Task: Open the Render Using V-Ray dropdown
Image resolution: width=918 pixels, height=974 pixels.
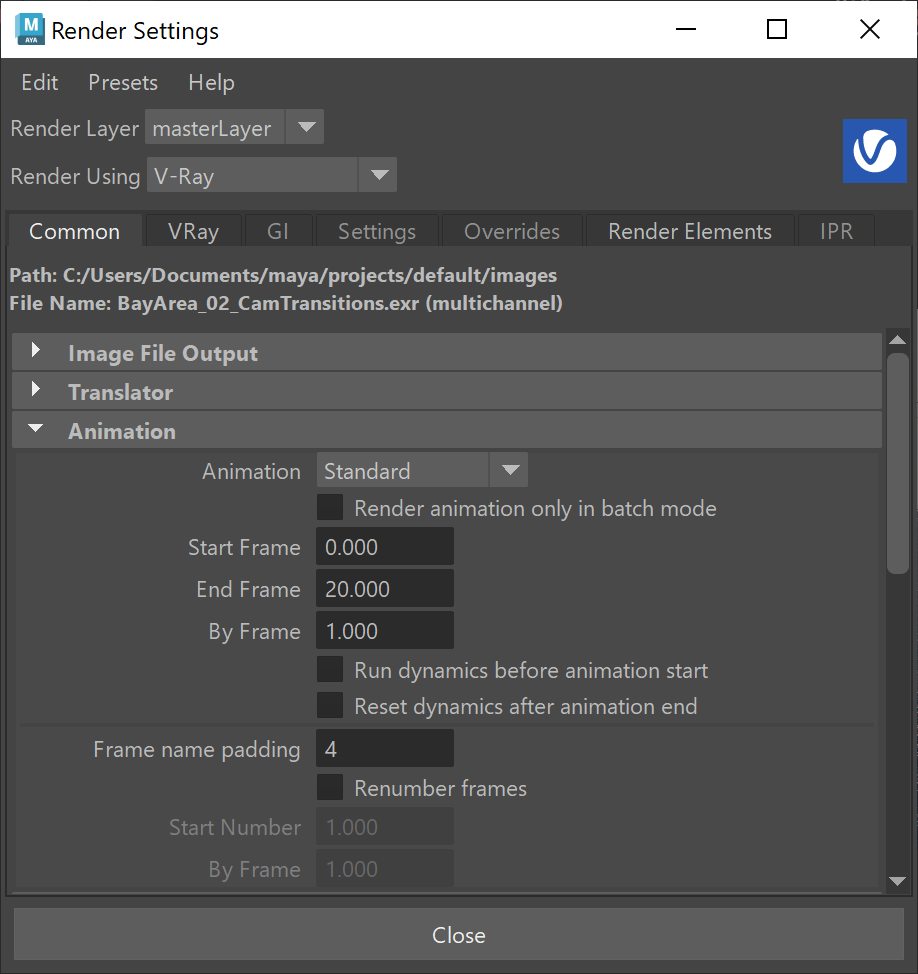Action: [x=271, y=175]
